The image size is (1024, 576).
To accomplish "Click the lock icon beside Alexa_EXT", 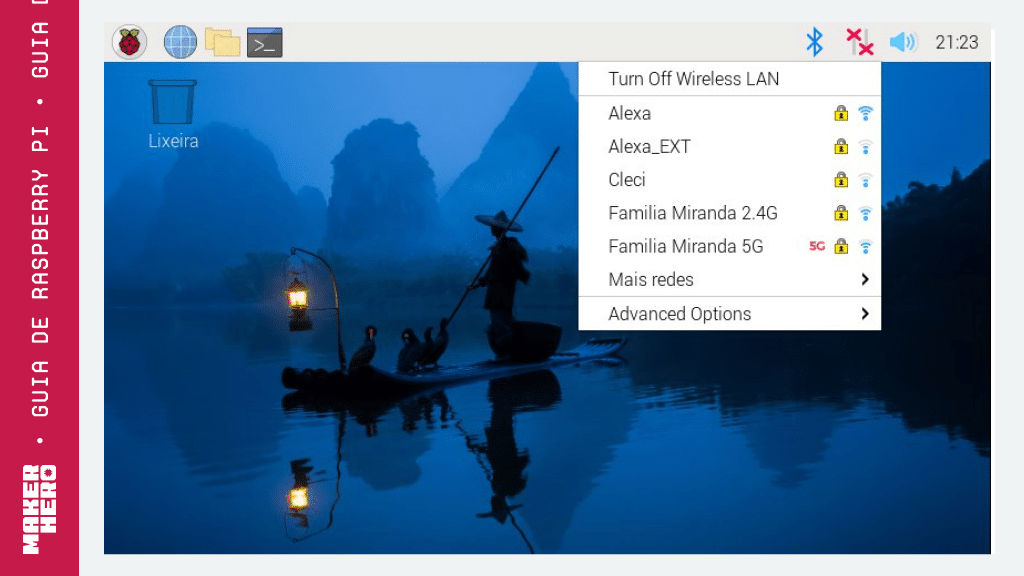I will click(x=841, y=147).
